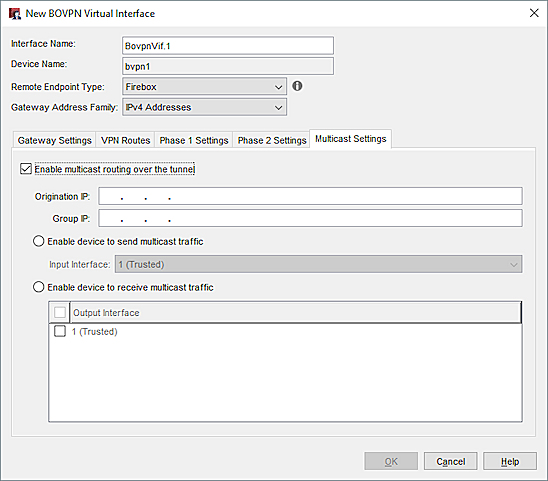
Task: Click the Device Name field
Action: point(228,66)
